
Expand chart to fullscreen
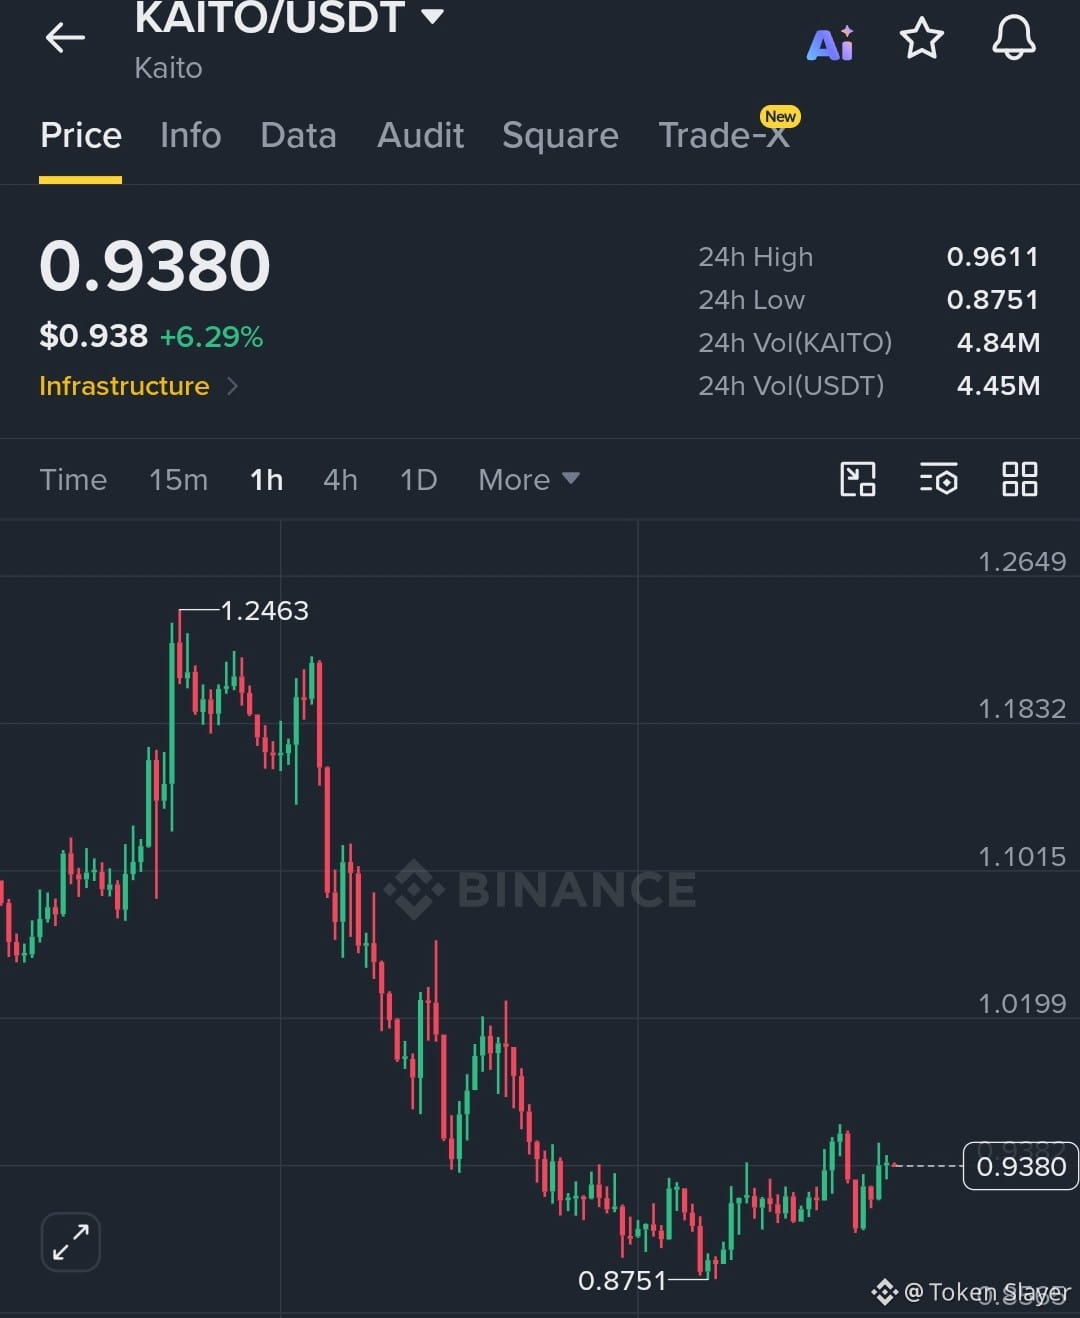pyautogui.click(x=71, y=1242)
